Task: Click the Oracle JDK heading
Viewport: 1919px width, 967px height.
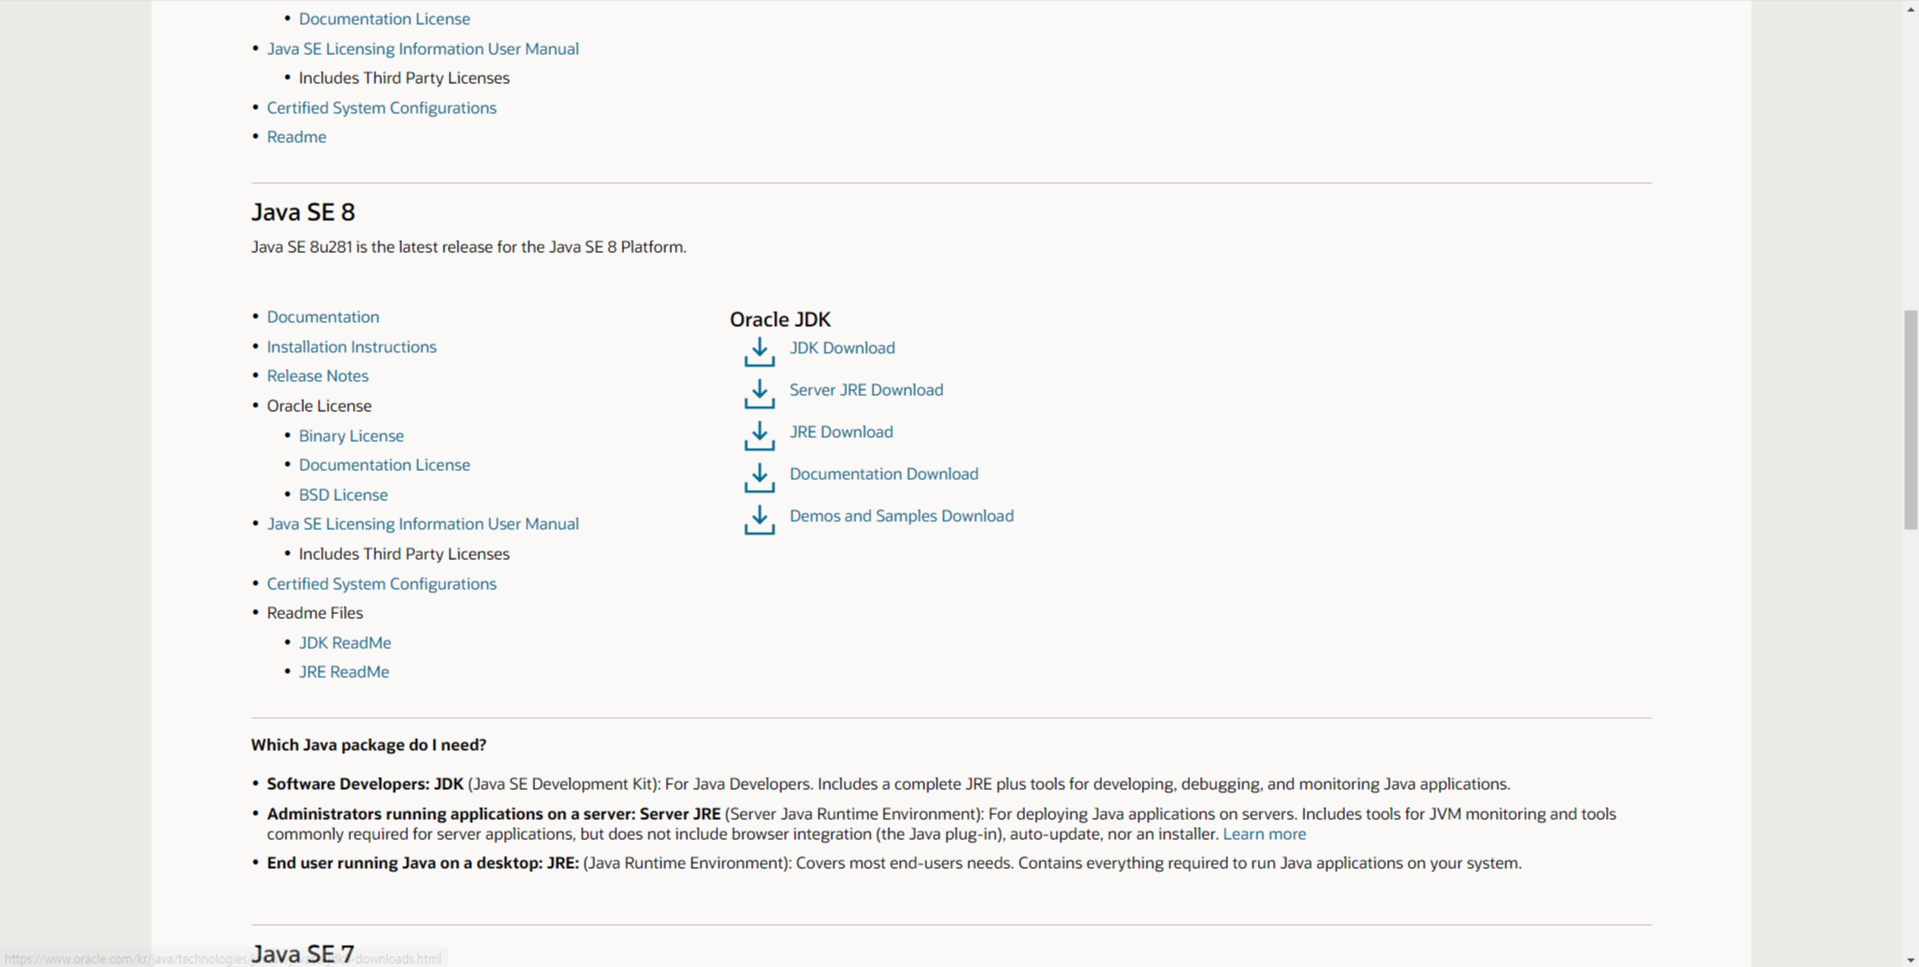Action: click(780, 319)
